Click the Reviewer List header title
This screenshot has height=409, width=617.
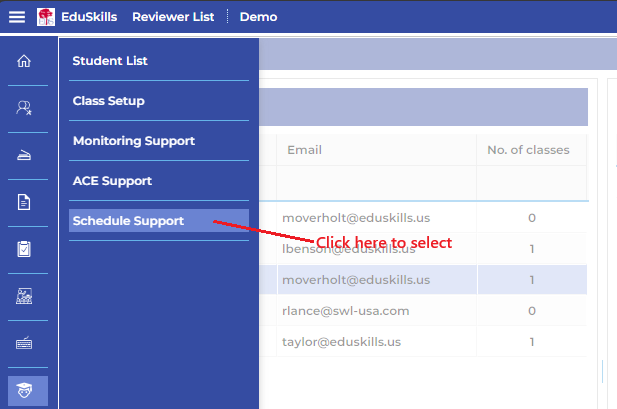click(x=173, y=17)
